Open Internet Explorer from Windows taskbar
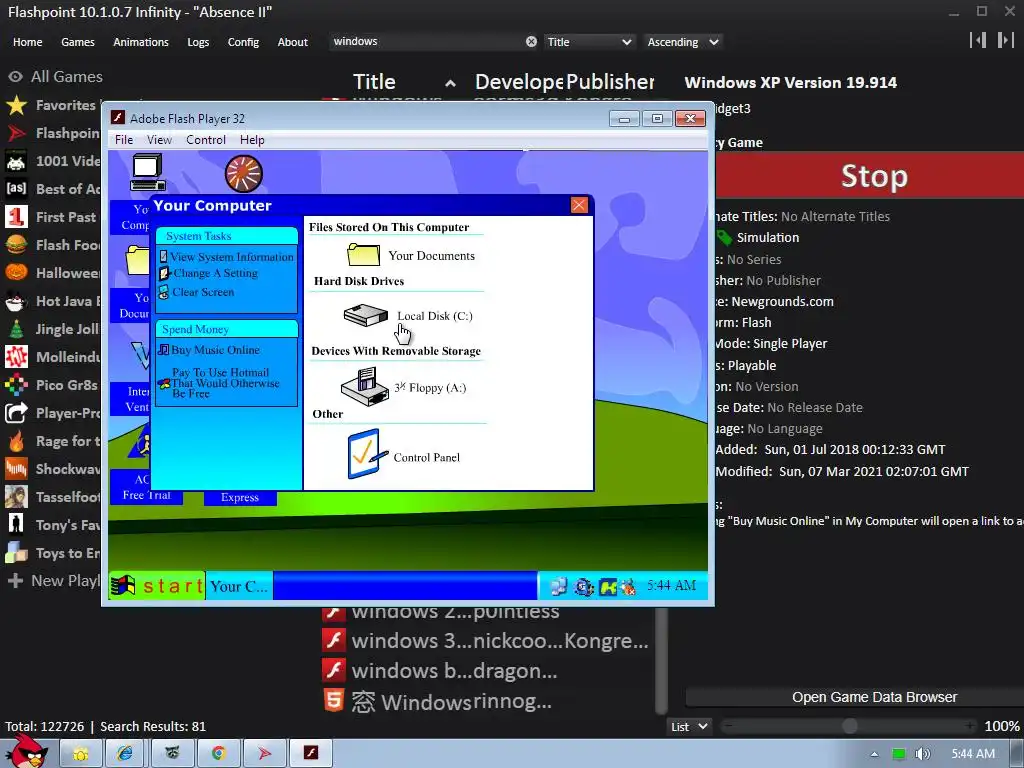Viewport: 1024px width, 768px height. pyautogui.click(x=125, y=754)
